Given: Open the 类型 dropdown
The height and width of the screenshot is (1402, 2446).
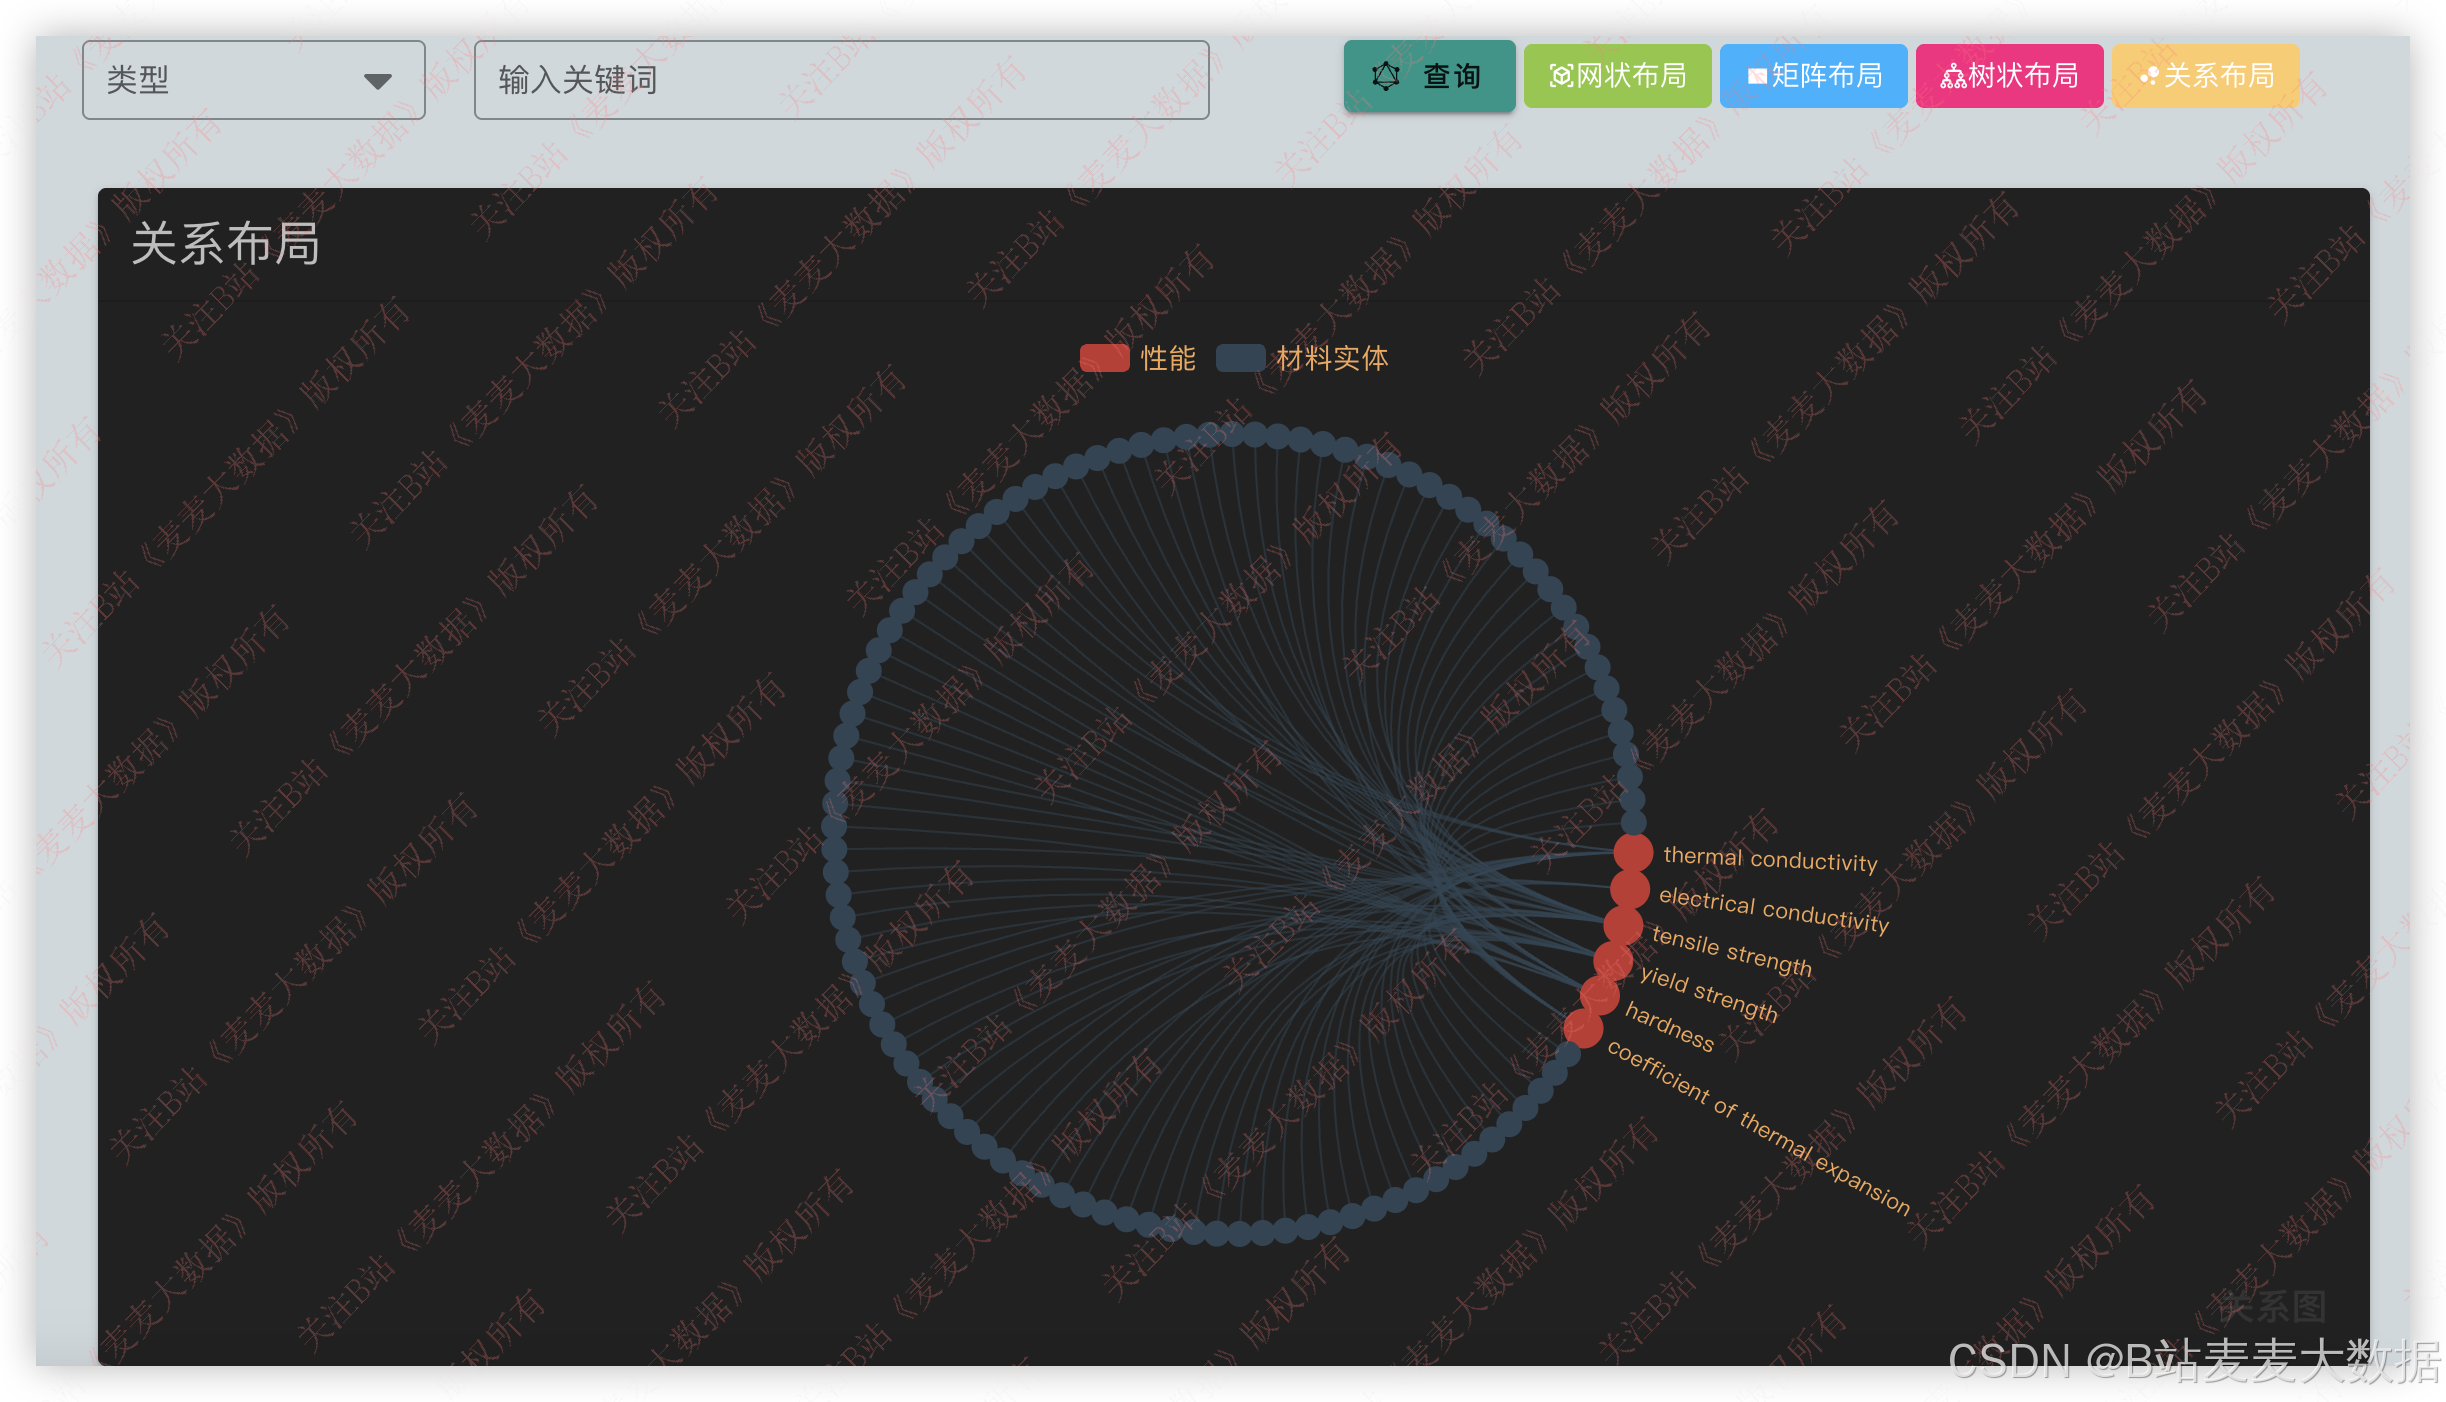Looking at the screenshot, I should (253, 80).
